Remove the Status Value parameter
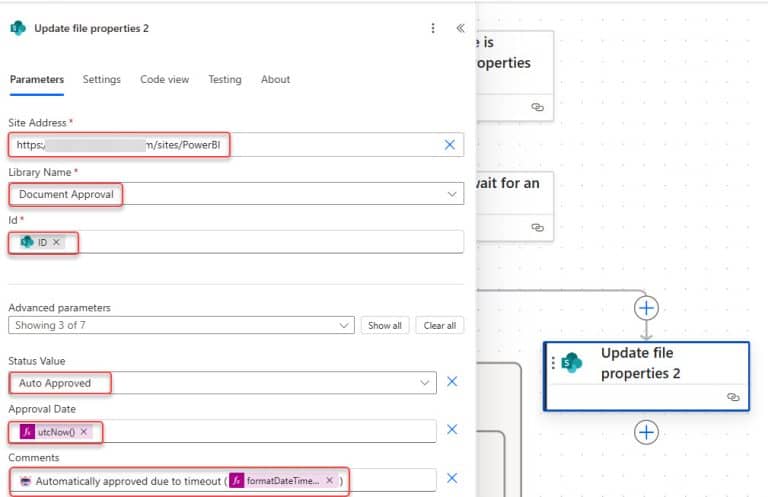The height and width of the screenshot is (497, 768). [x=452, y=381]
